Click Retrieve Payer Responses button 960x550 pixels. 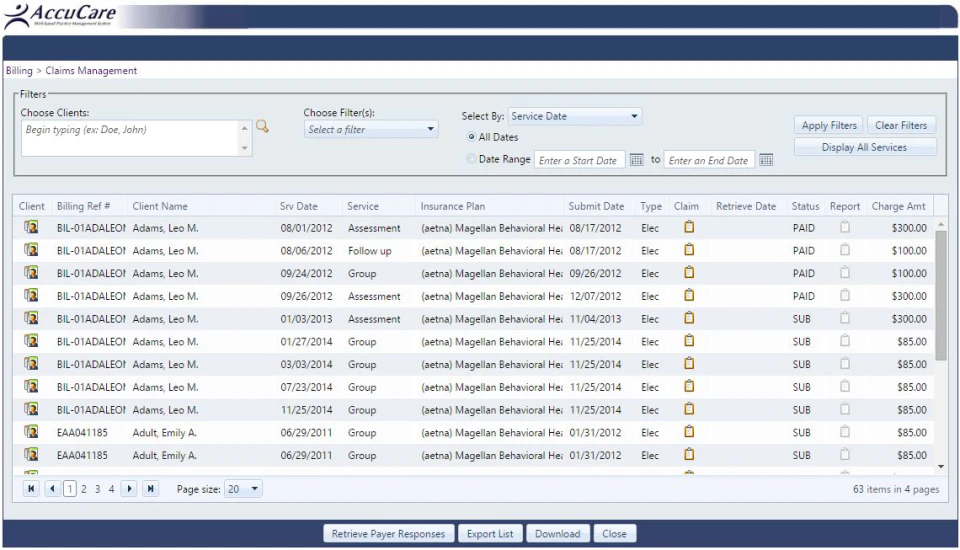pyautogui.click(x=388, y=533)
